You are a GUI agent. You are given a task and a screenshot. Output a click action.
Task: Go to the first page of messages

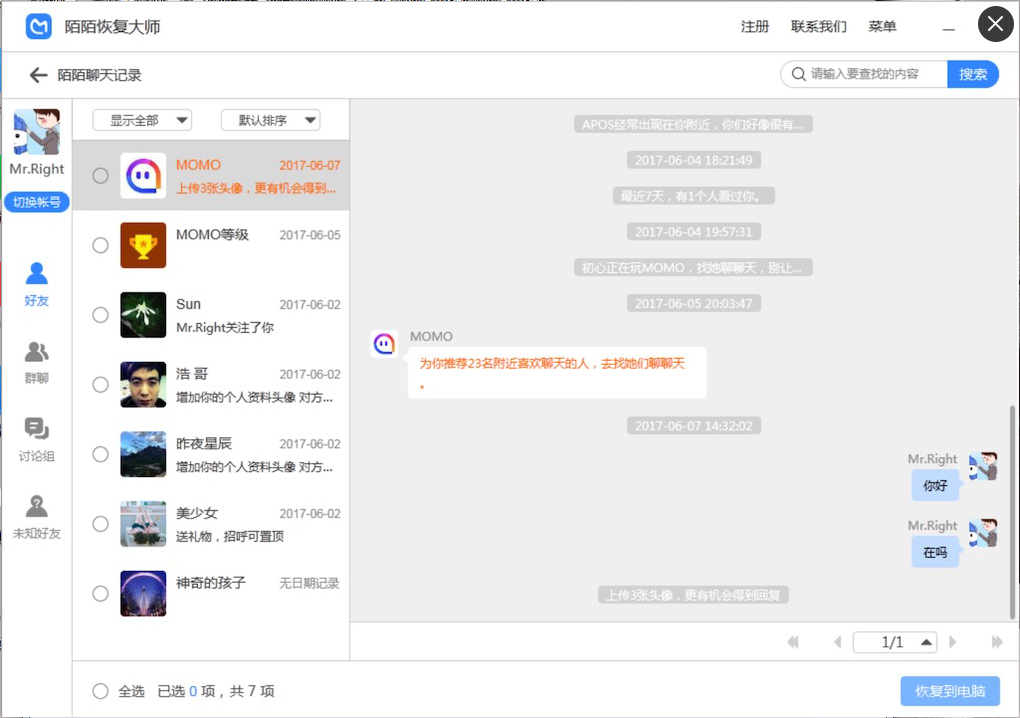pos(794,642)
